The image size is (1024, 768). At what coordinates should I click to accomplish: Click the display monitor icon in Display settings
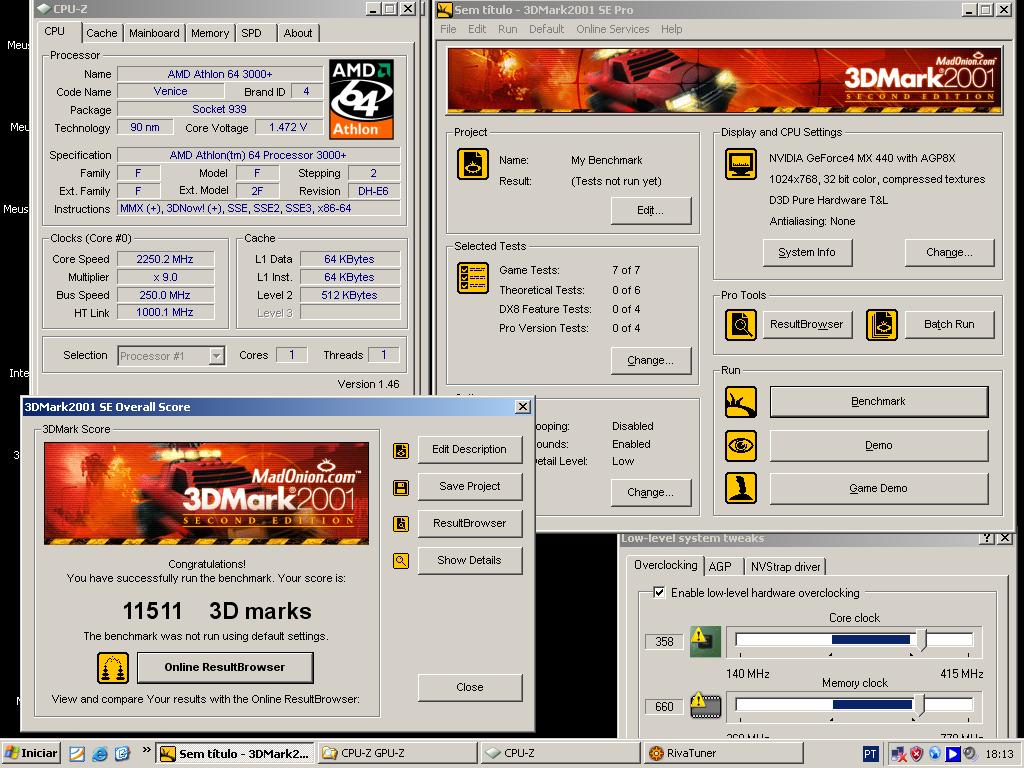(741, 164)
